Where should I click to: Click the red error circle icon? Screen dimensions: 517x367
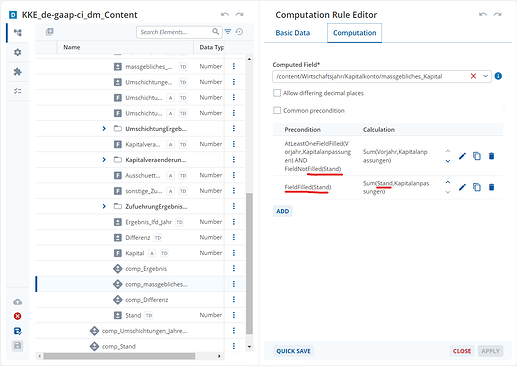coord(17,316)
